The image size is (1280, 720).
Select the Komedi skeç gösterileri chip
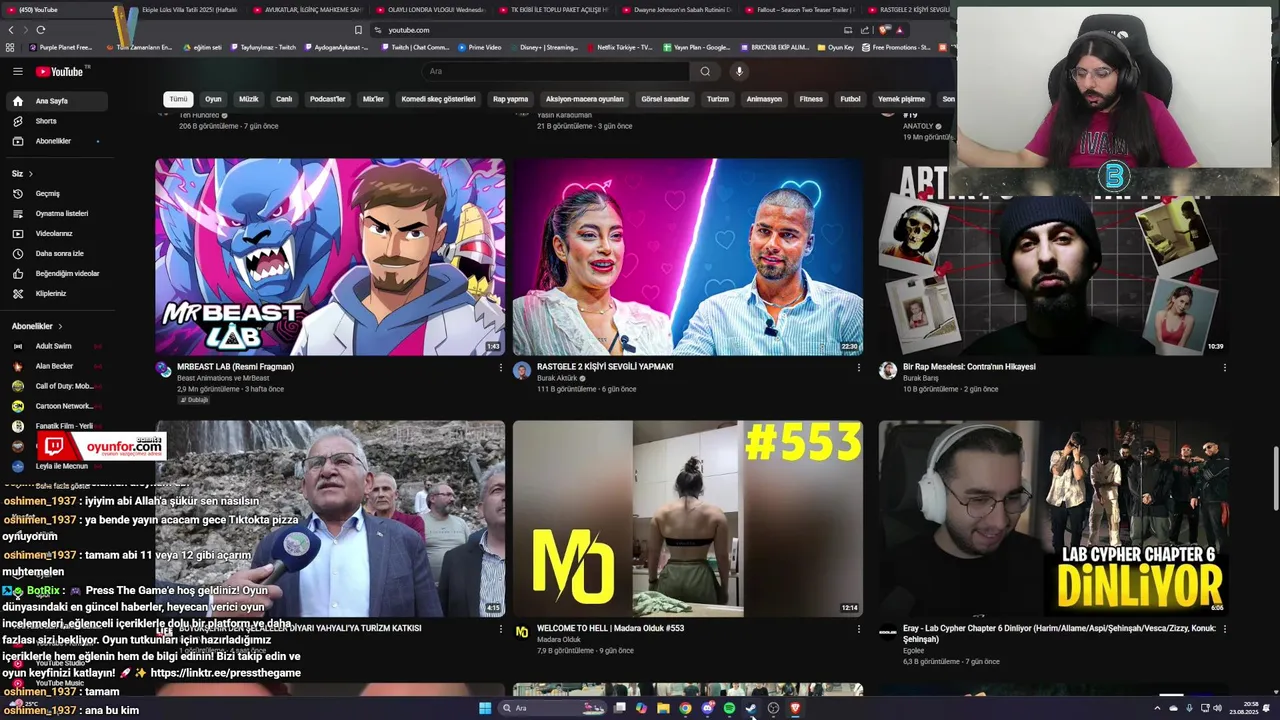(x=438, y=99)
